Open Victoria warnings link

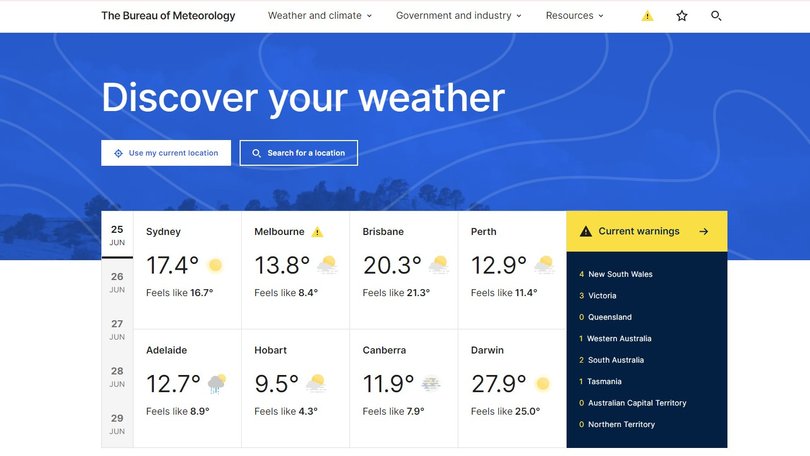[602, 296]
